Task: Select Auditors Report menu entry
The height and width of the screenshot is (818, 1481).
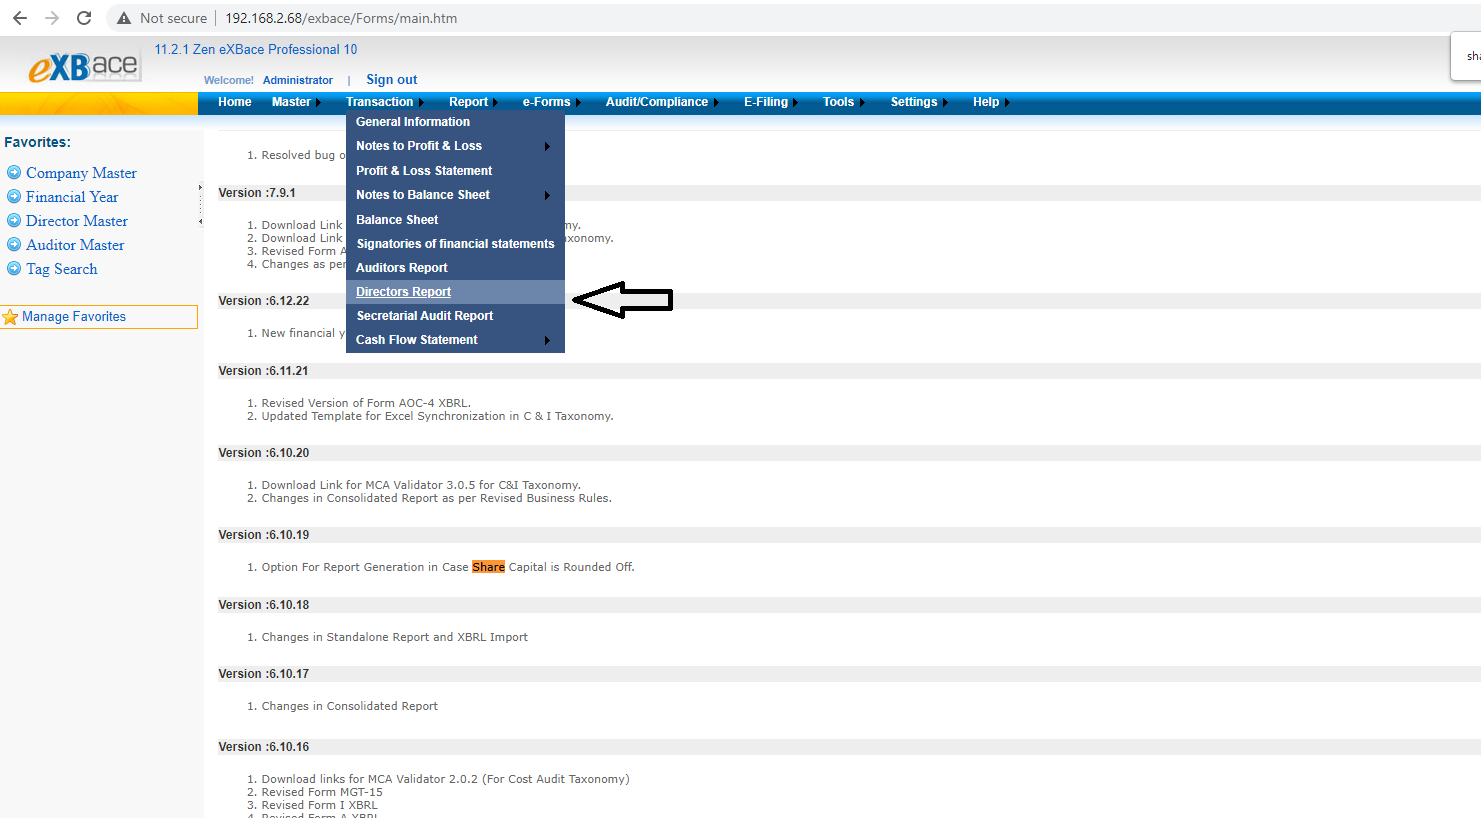Action: (455, 268)
